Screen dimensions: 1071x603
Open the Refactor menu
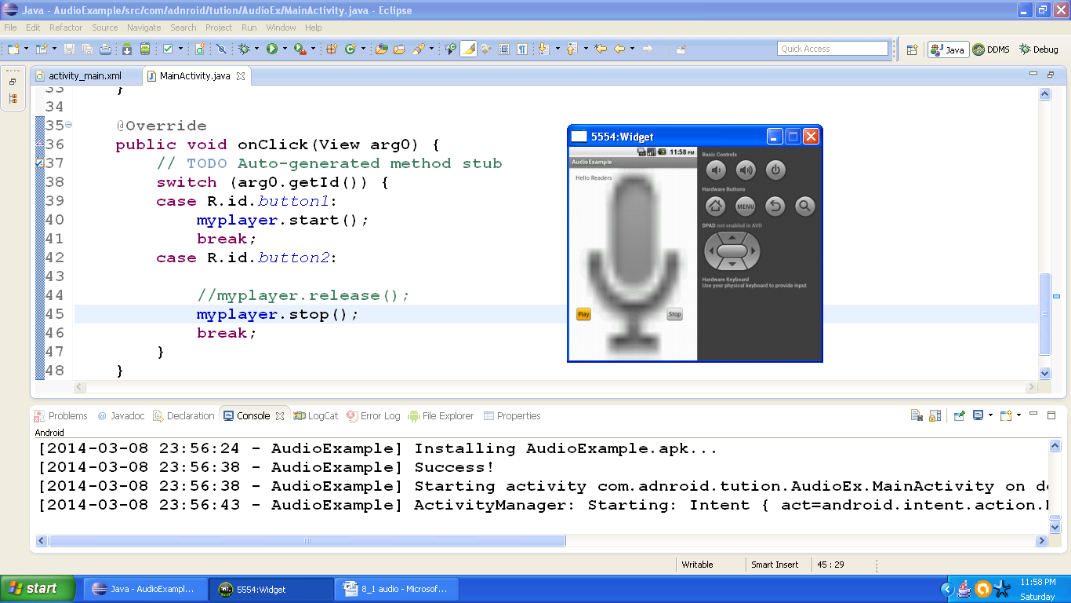(x=66, y=27)
